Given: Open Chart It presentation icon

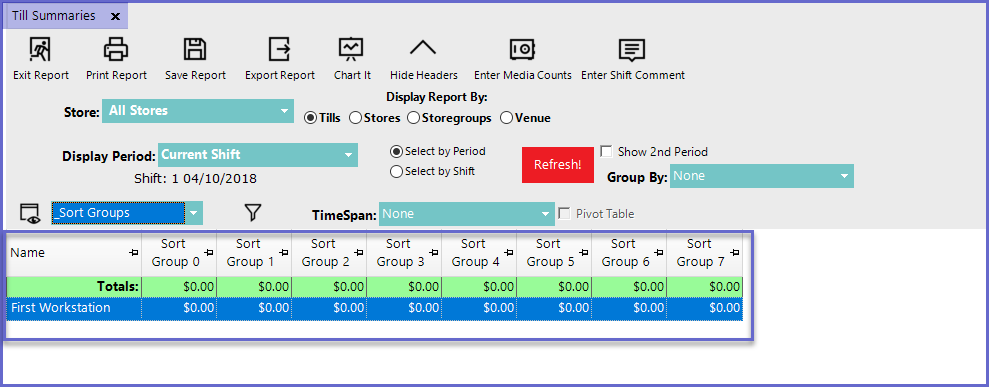Looking at the screenshot, I should (x=351, y=49).
